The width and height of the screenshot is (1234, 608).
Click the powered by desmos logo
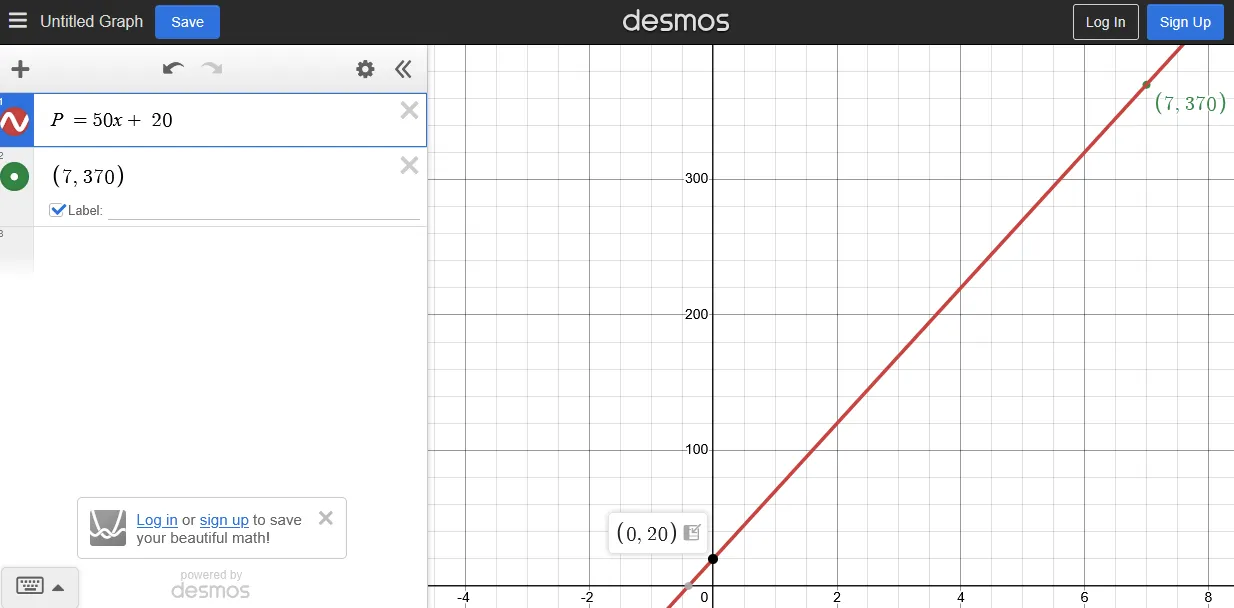click(x=211, y=585)
